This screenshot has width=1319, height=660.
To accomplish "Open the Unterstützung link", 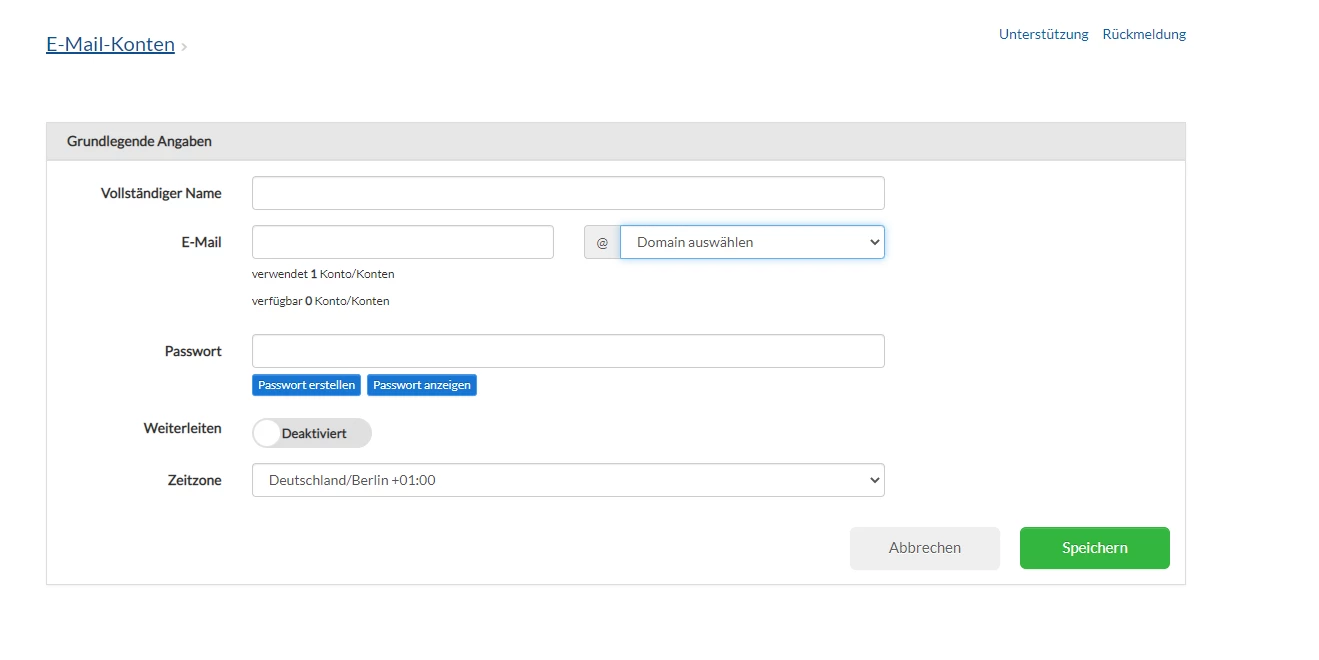I will tap(1043, 34).
